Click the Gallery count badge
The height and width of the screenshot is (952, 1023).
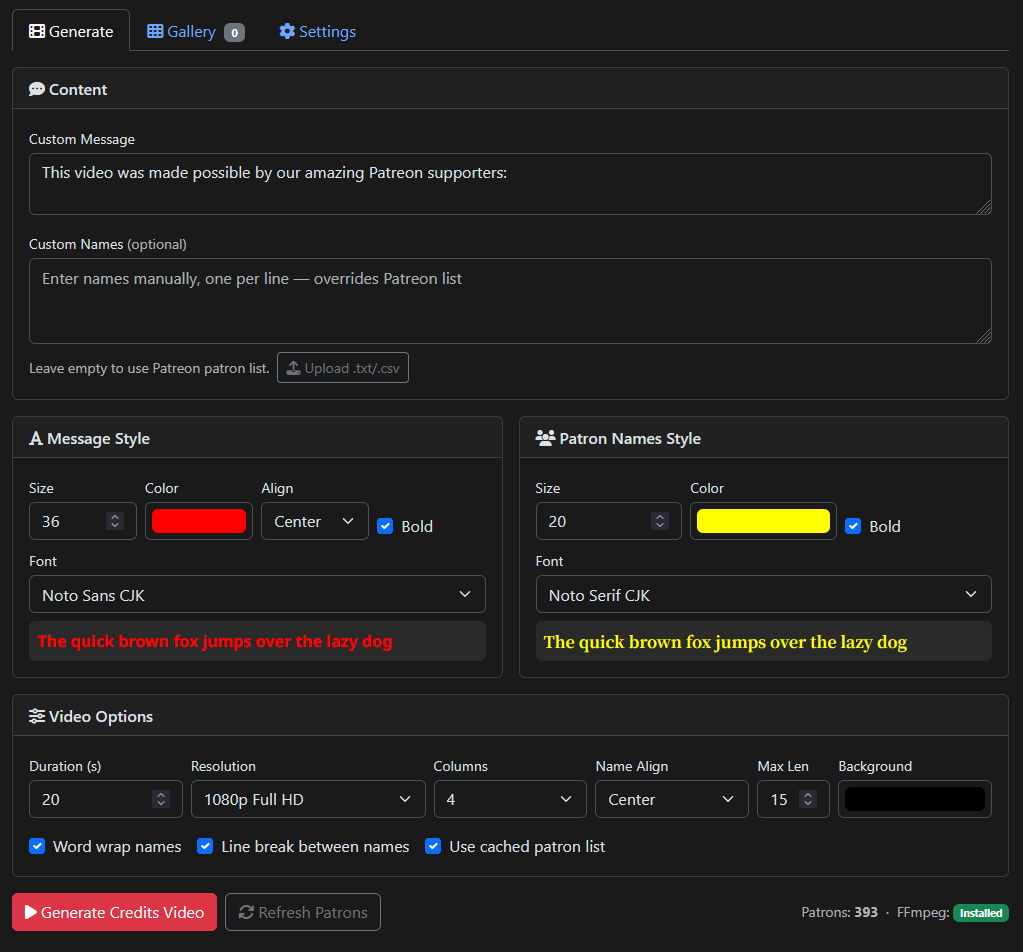click(x=234, y=33)
